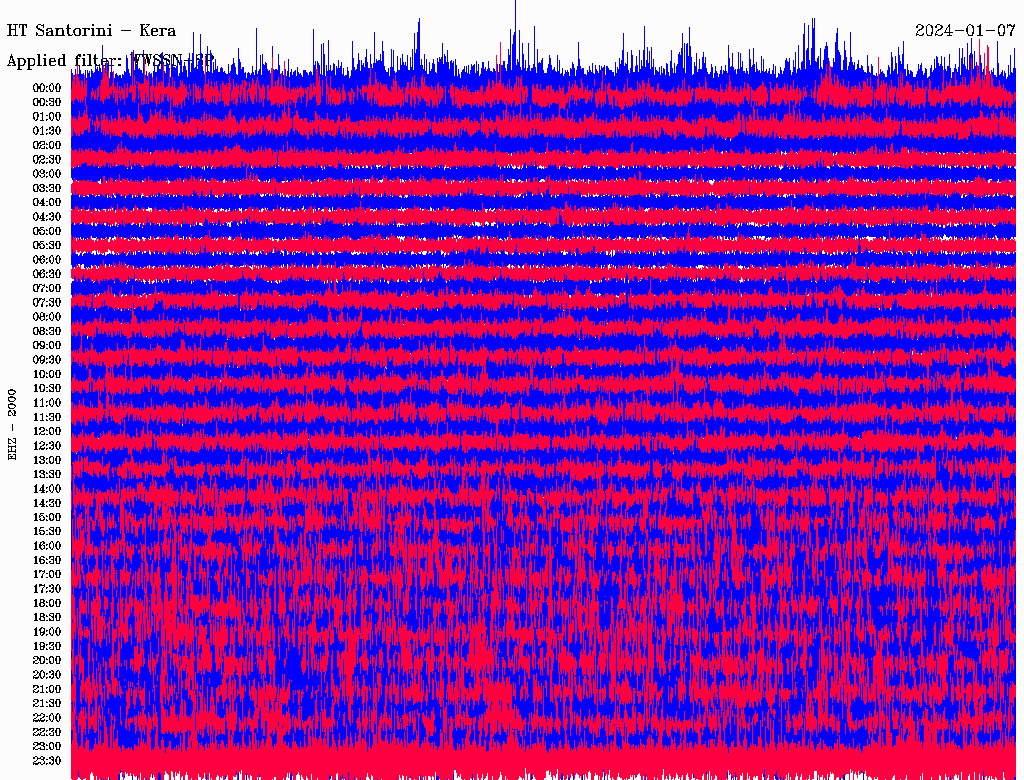
Task: Click the 23:00 time marker
Action: coord(47,746)
